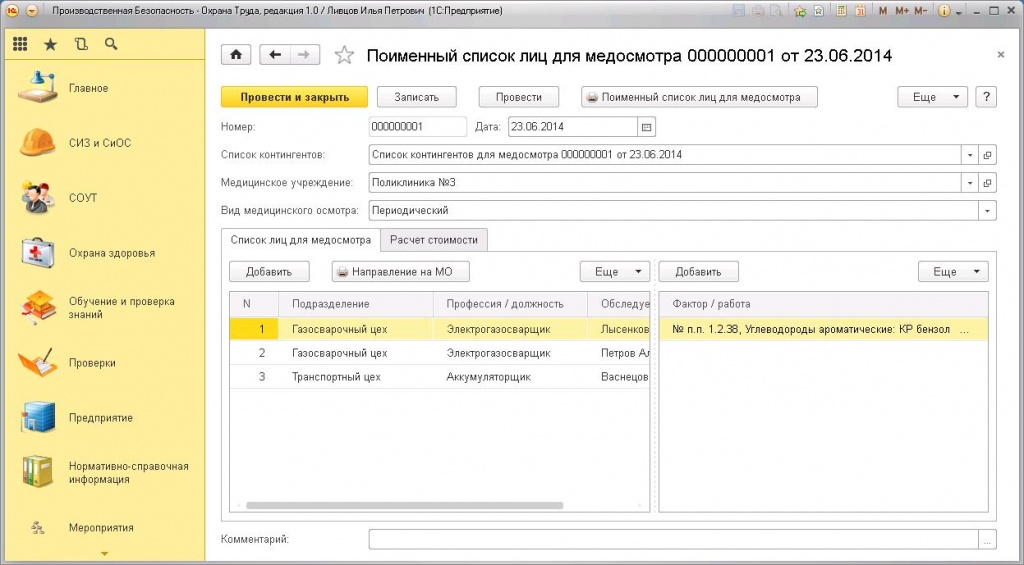Expand the Вид медицинского осмотра dropdown
Screen dimensions: 1024x565
point(988,211)
